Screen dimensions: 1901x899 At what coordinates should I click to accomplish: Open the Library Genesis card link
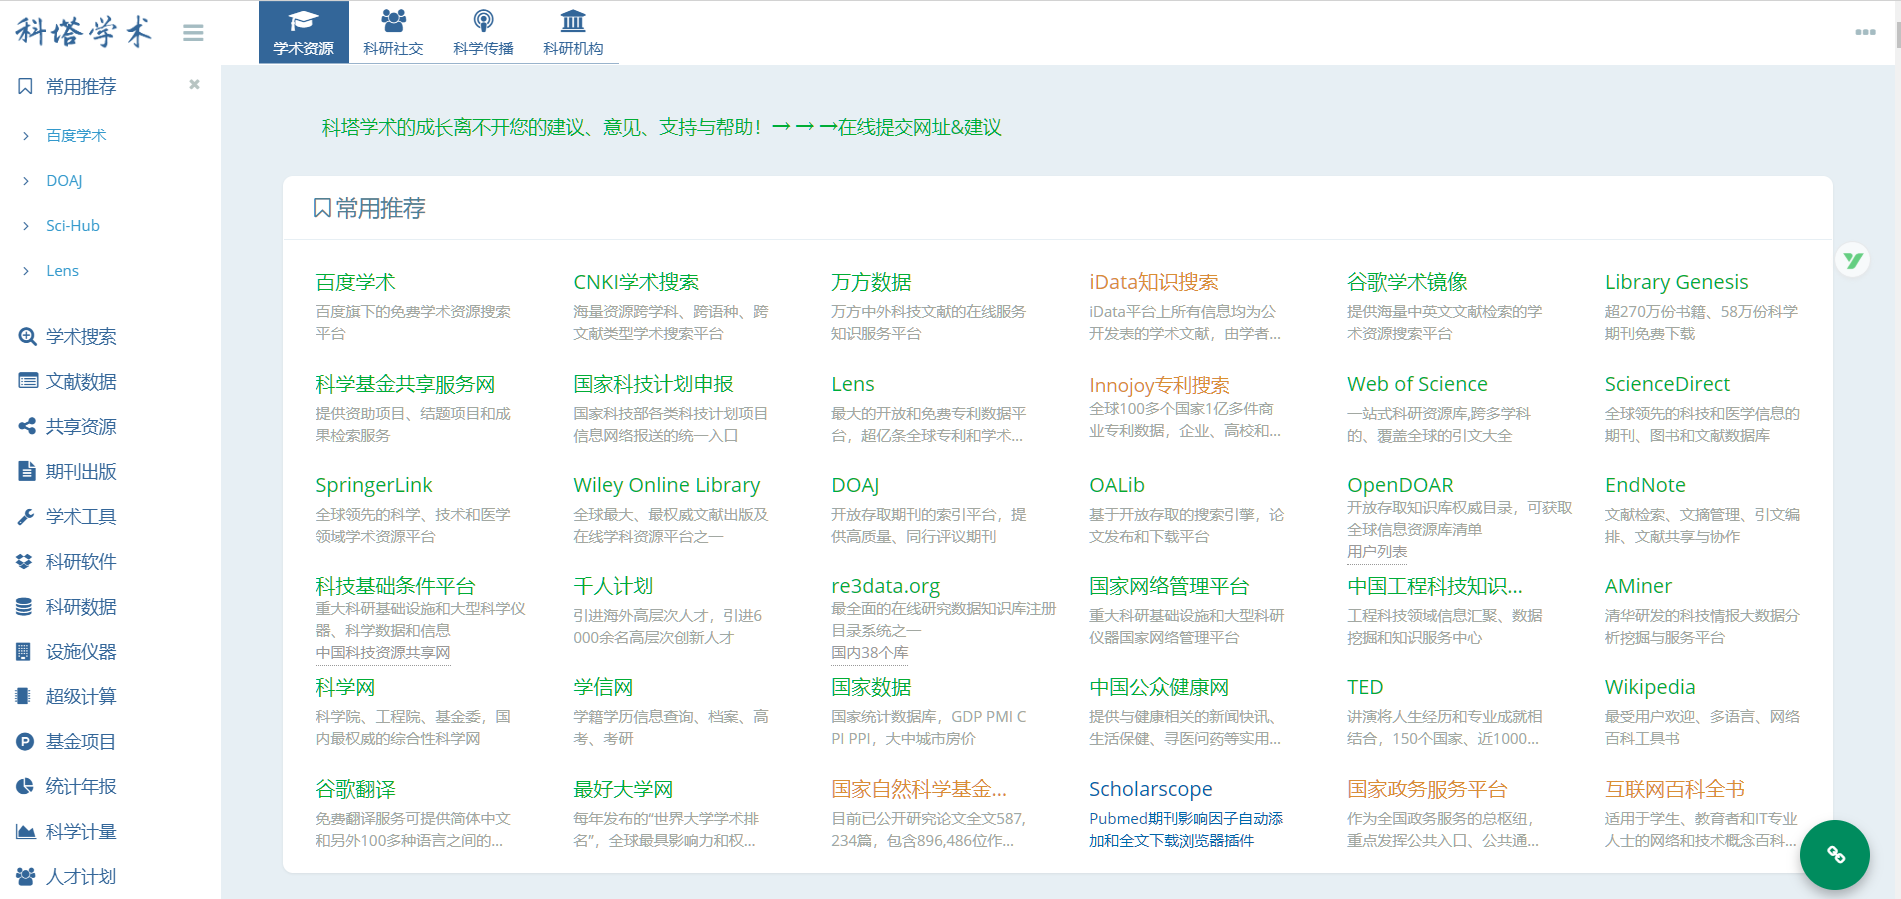click(1677, 282)
